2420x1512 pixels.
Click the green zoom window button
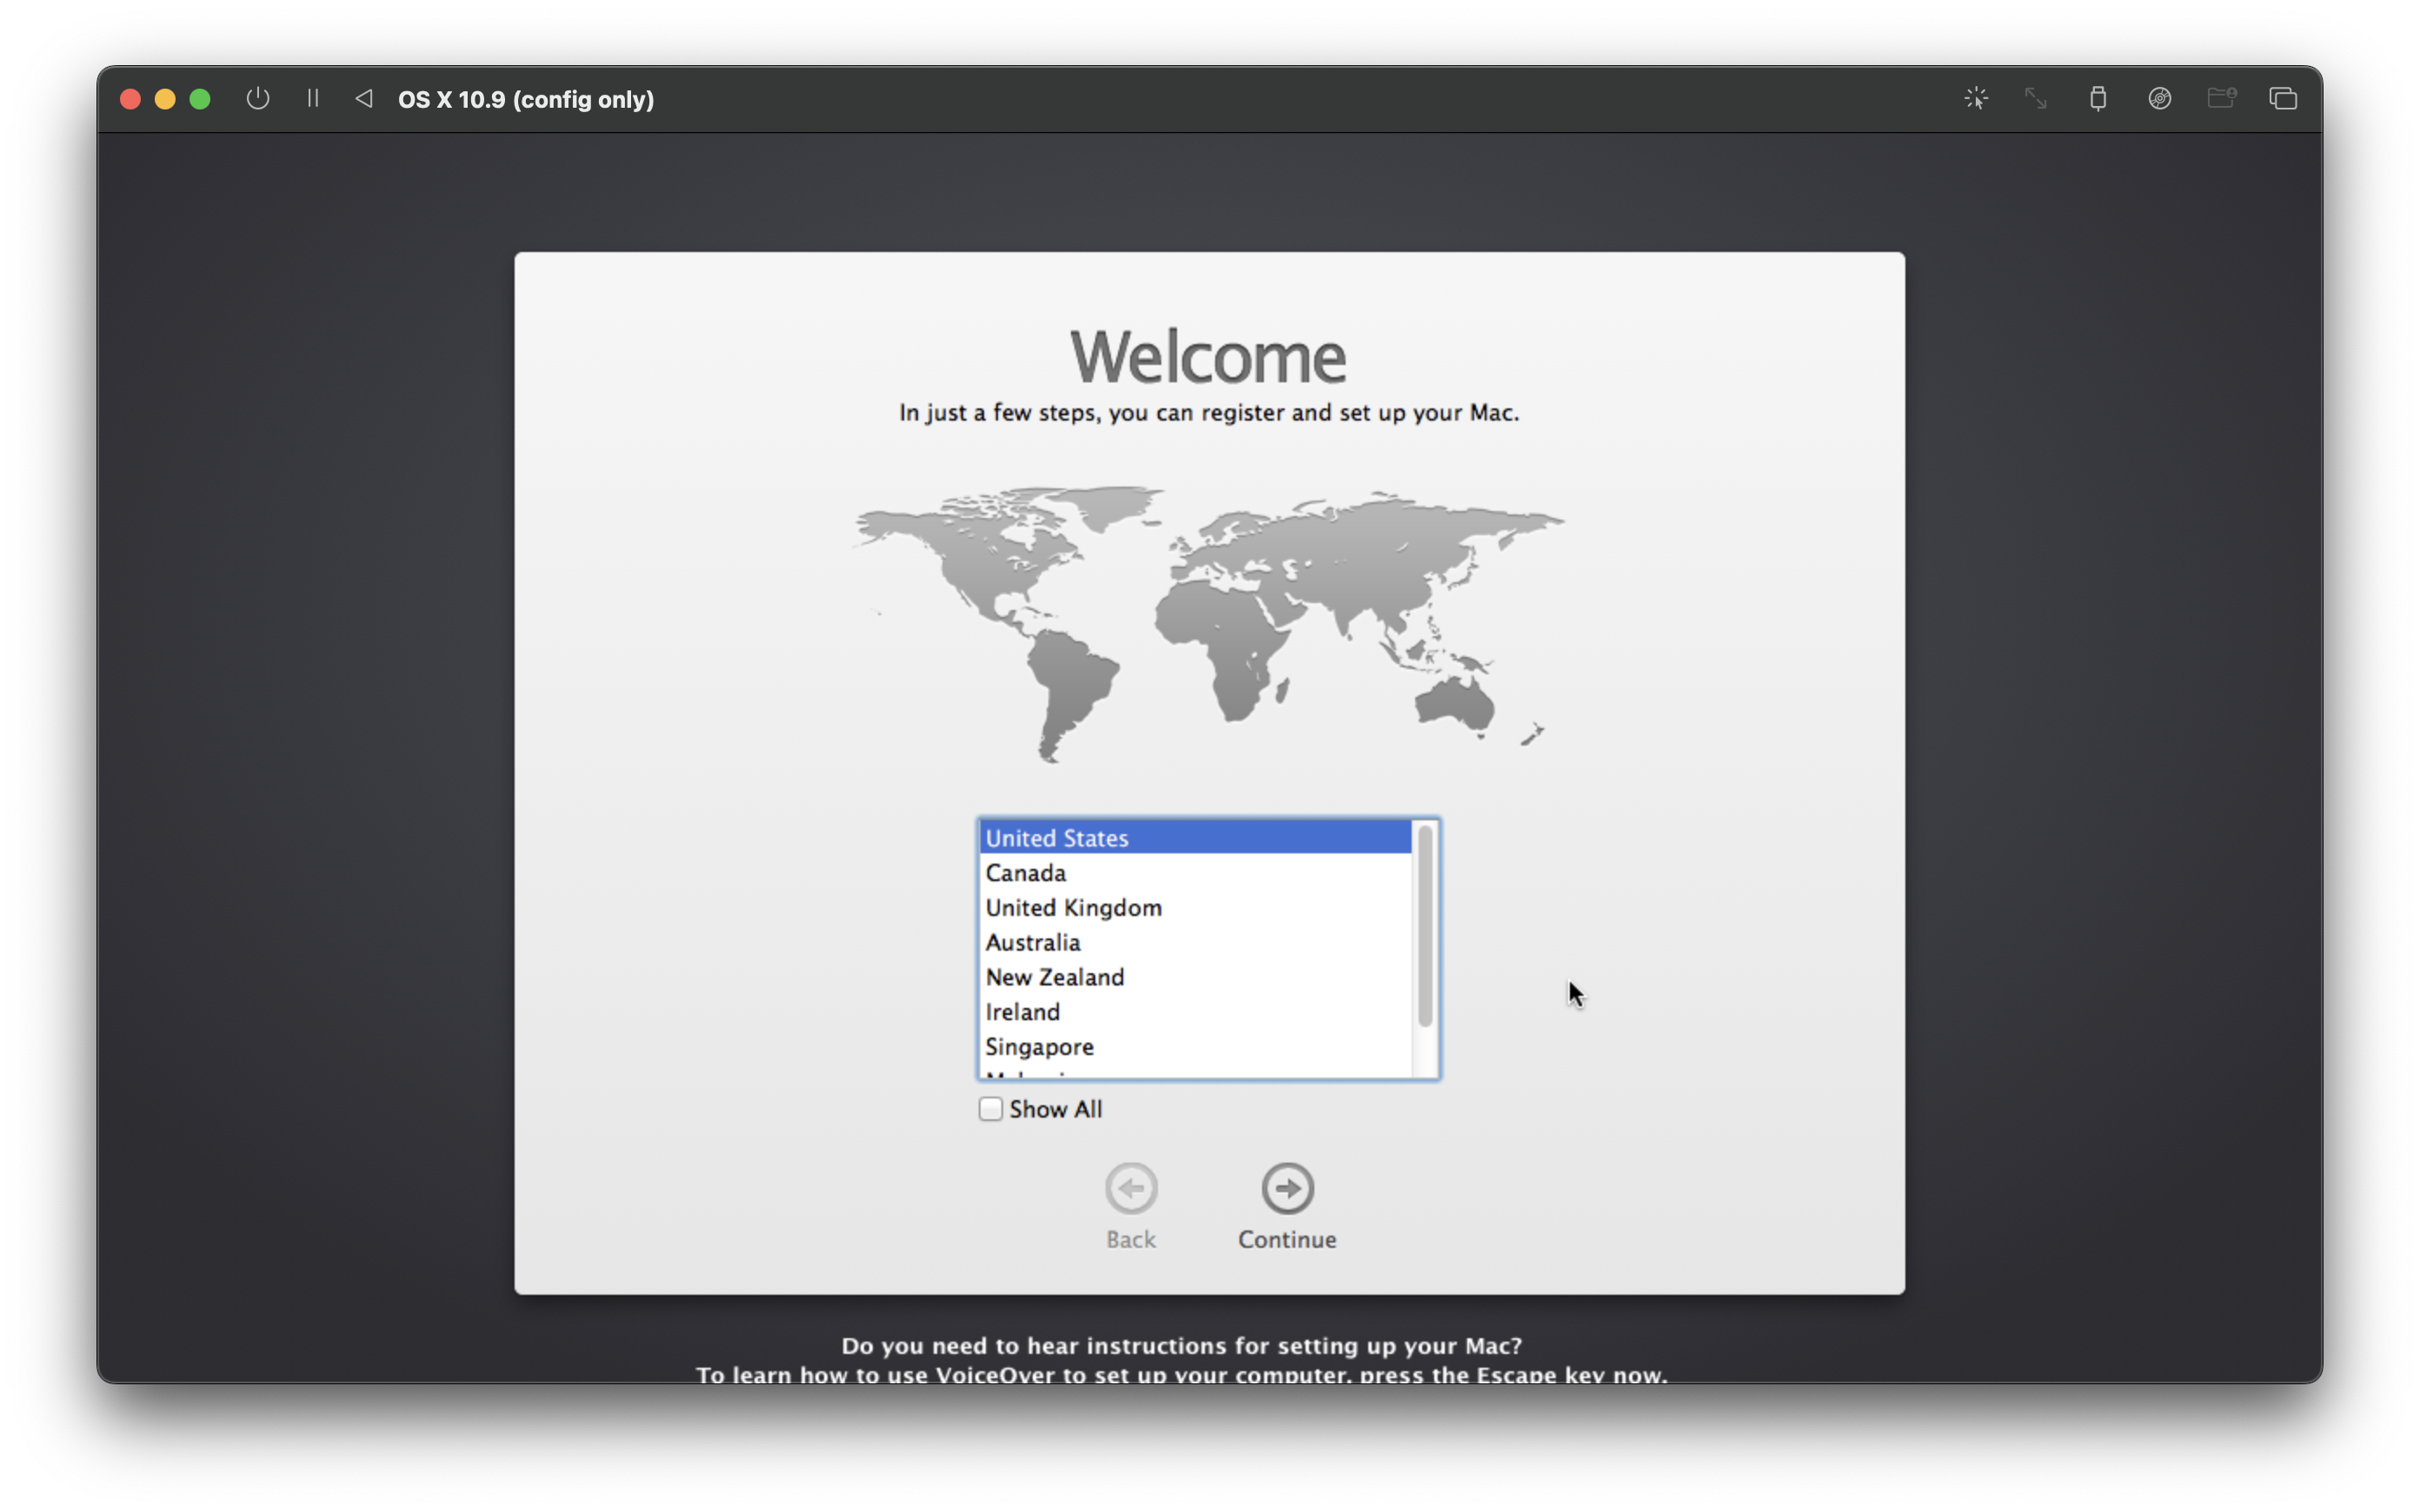pyautogui.click(x=200, y=99)
